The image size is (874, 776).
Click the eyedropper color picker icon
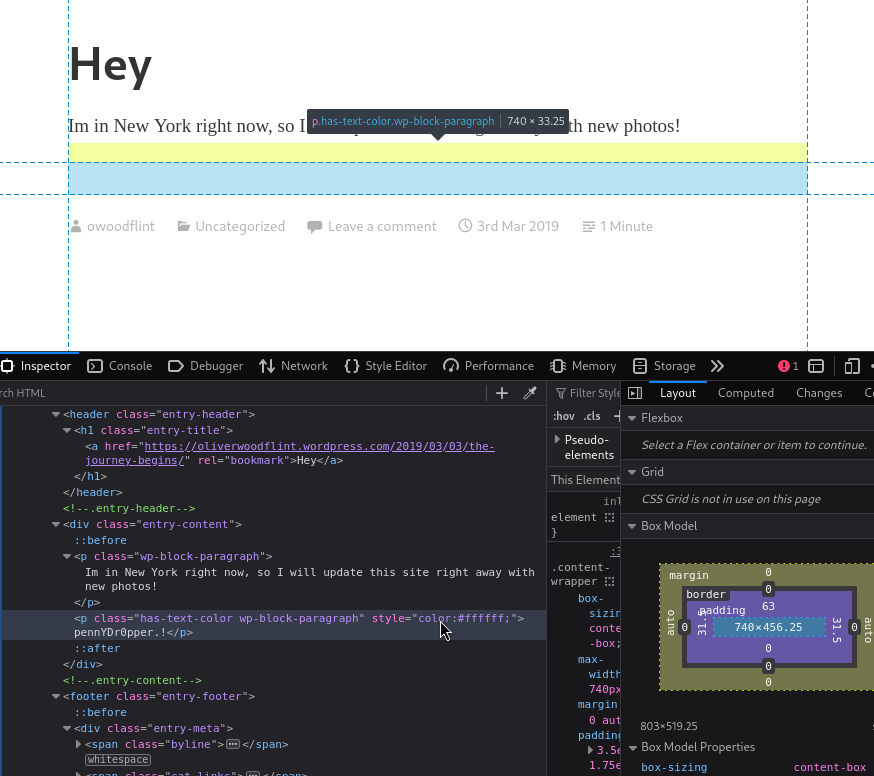pos(530,393)
